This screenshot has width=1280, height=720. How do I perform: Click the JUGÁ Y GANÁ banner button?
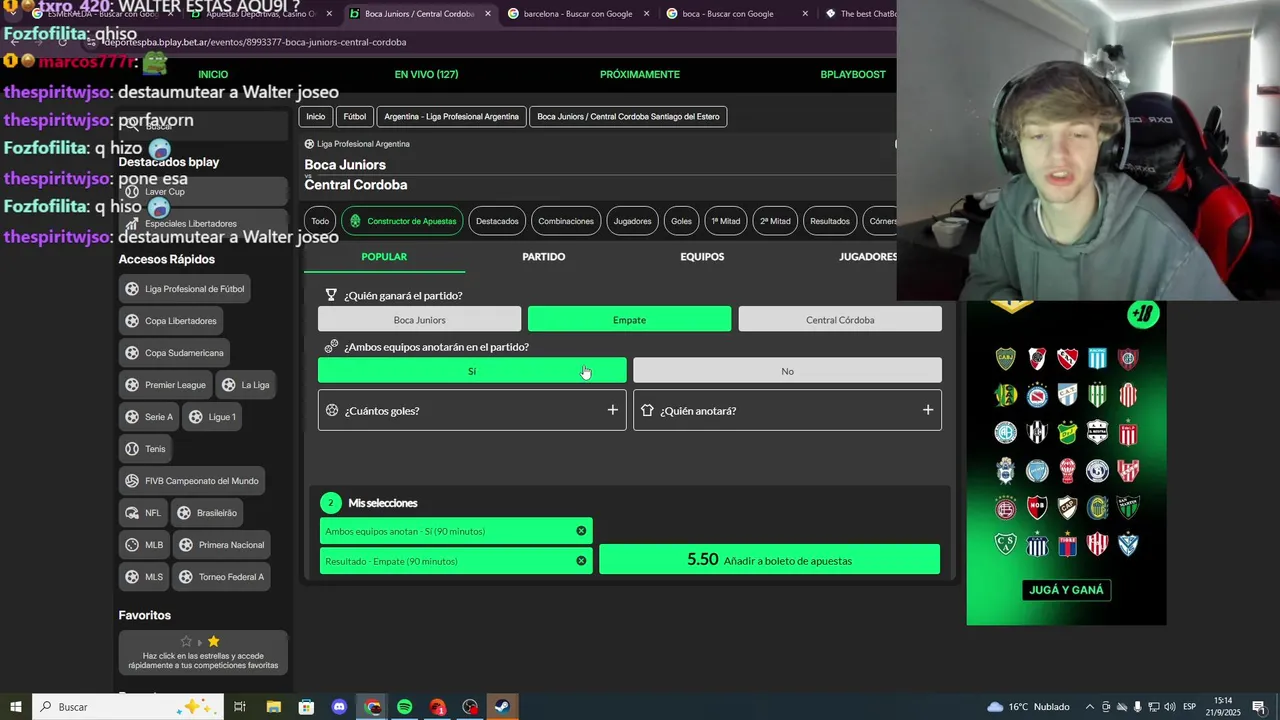tap(1066, 590)
